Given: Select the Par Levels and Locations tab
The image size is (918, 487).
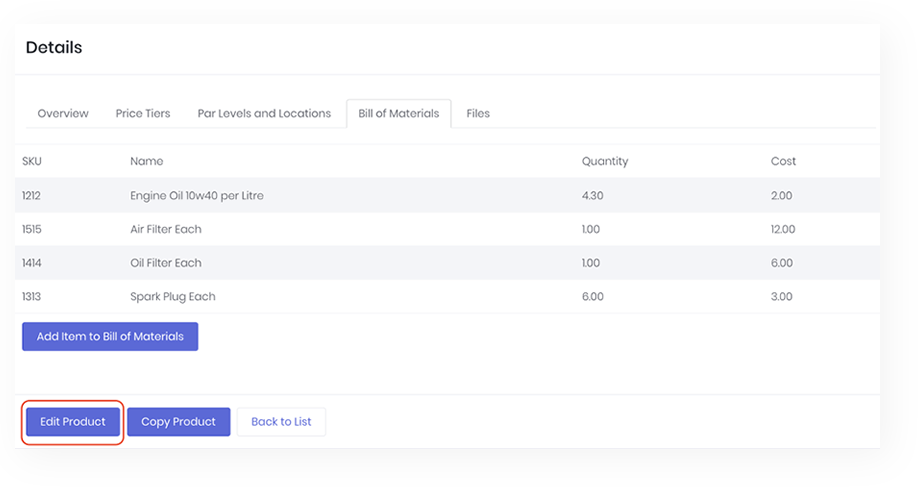Looking at the screenshot, I should pos(264,114).
